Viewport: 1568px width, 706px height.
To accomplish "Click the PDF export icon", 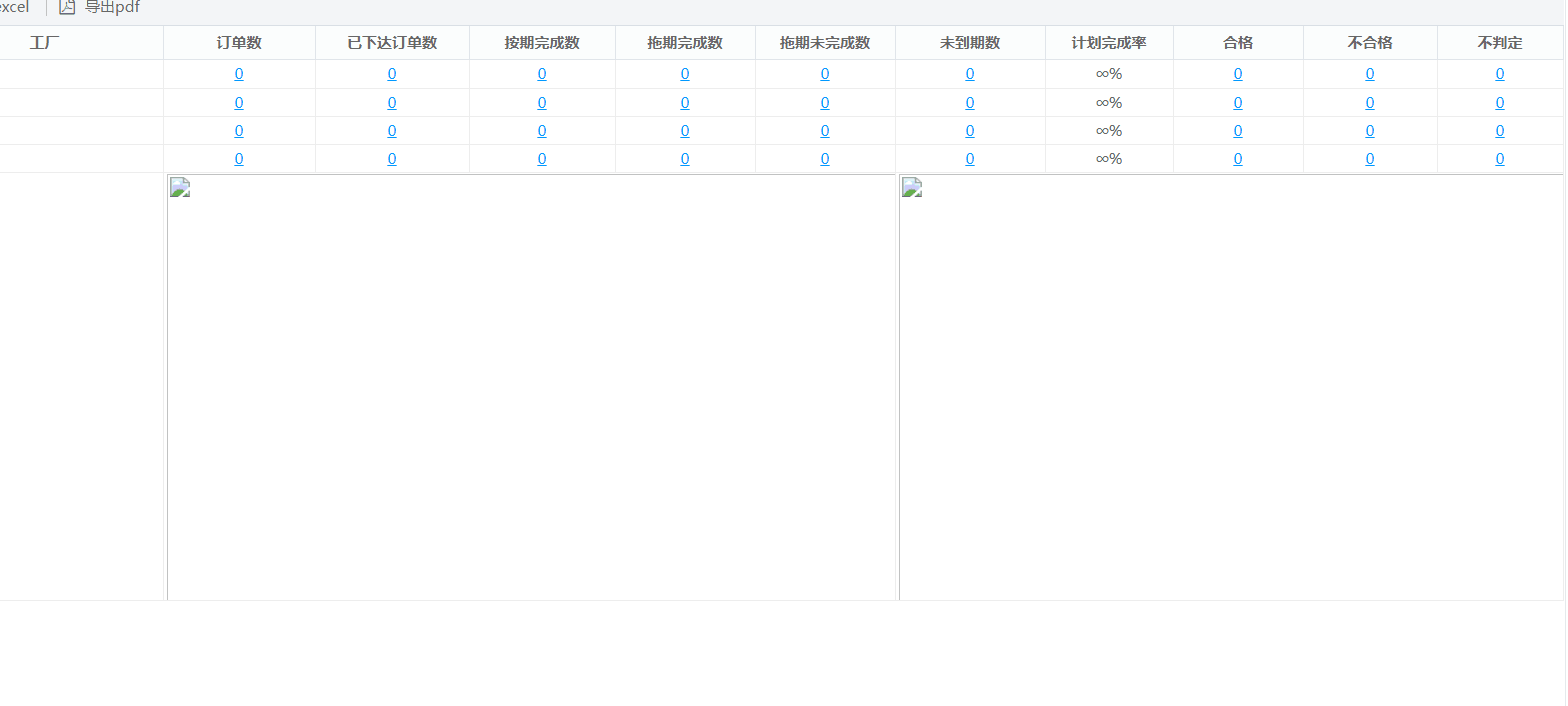I will click(67, 7).
